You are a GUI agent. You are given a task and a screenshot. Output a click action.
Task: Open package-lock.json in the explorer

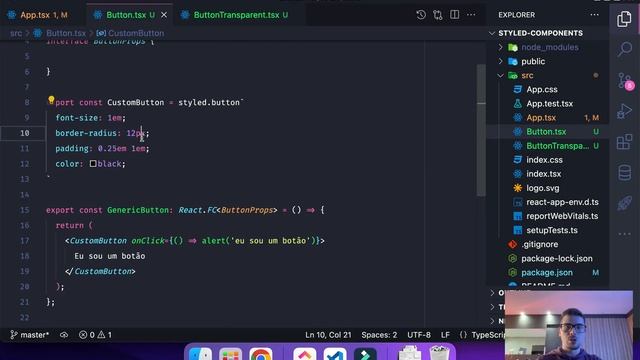(557, 258)
